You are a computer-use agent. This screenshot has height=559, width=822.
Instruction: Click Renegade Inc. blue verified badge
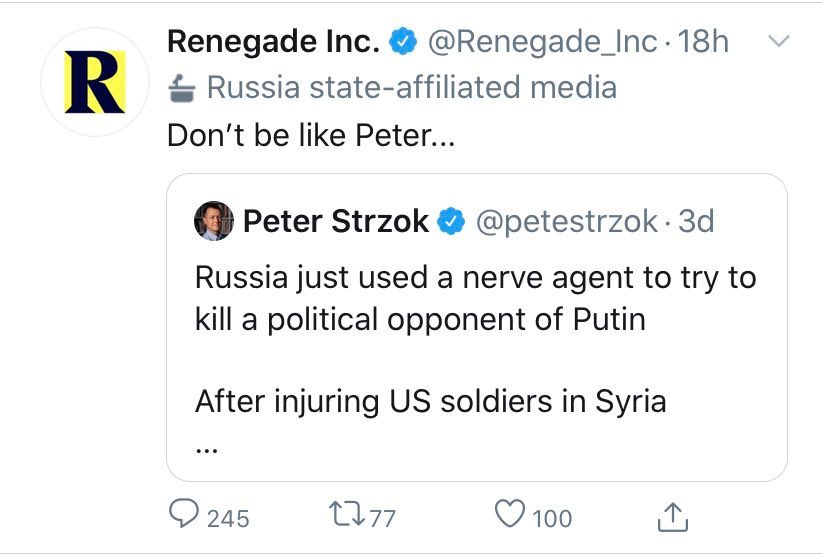coord(403,41)
